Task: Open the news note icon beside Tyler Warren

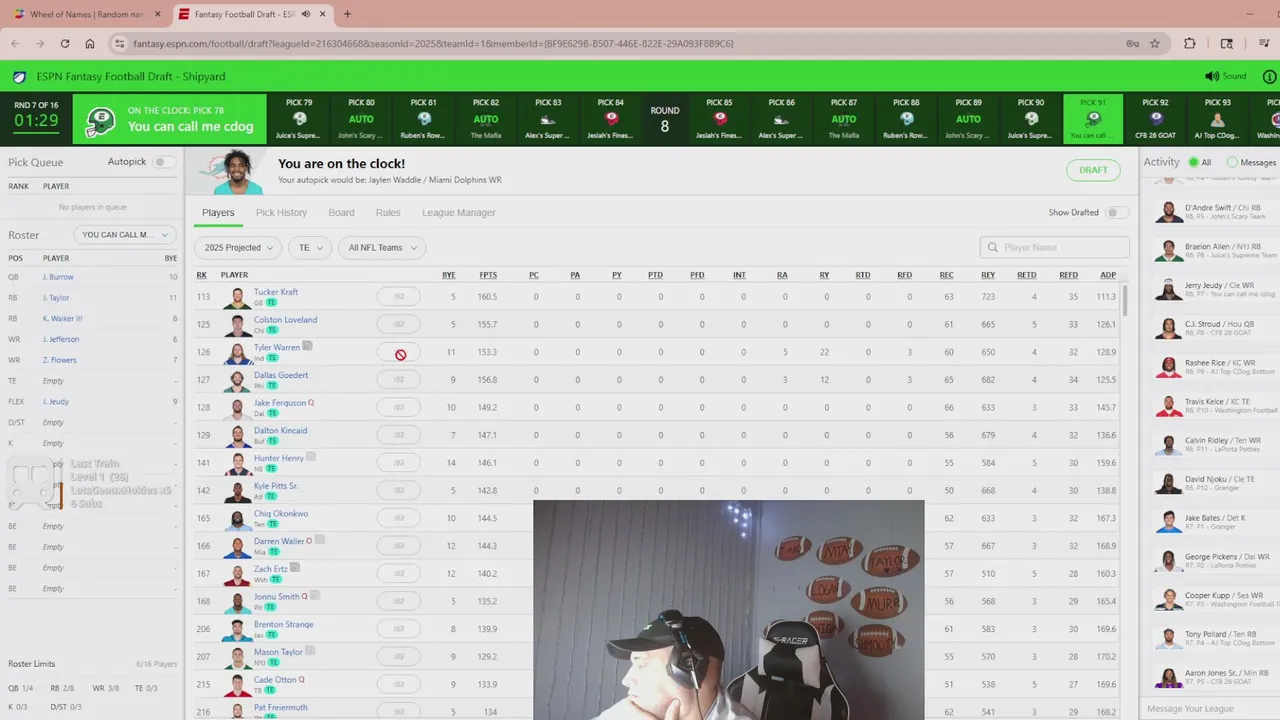Action: pyautogui.click(x=307, y=346)
